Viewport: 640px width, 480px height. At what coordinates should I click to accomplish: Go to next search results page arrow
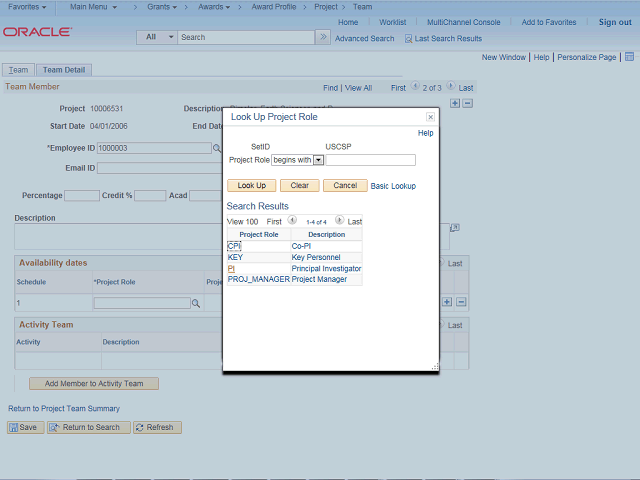pyautogui.click(x=339, y=221)
